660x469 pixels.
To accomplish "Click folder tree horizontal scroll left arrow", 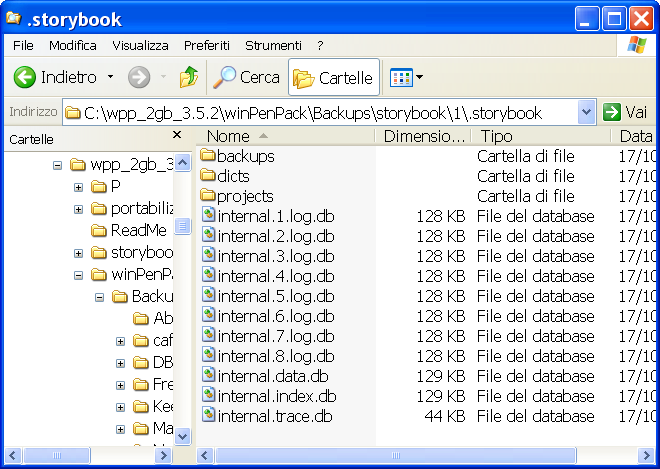I will 13,455.
